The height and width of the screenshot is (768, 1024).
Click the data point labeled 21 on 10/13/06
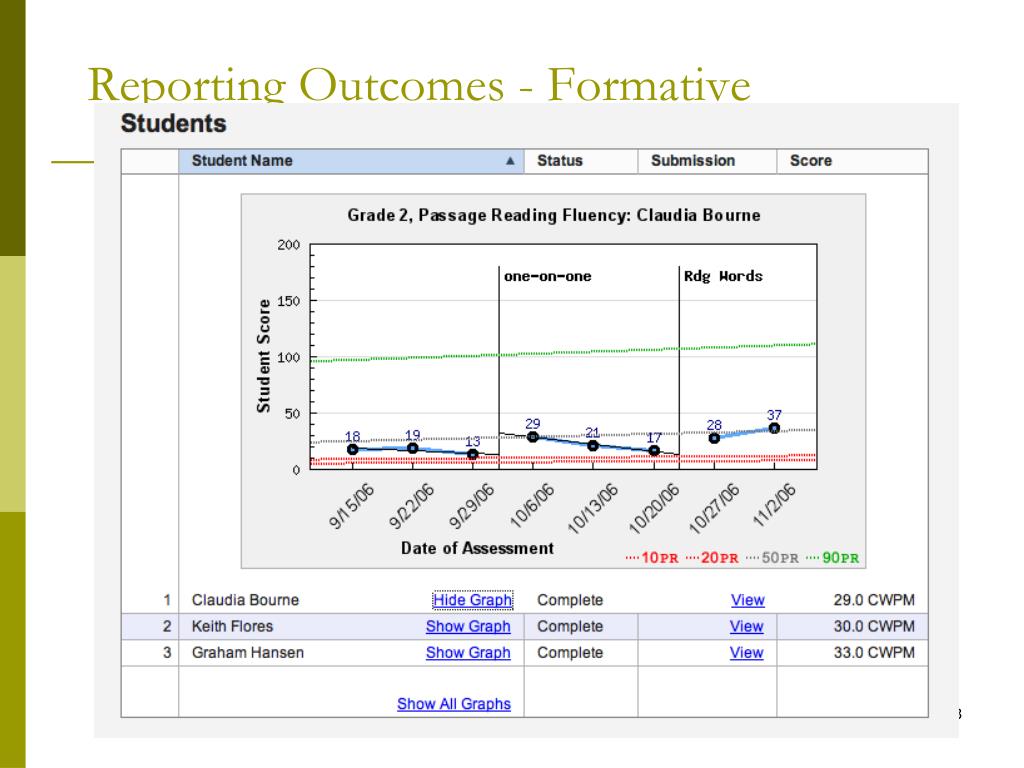(x=593, y=445)
